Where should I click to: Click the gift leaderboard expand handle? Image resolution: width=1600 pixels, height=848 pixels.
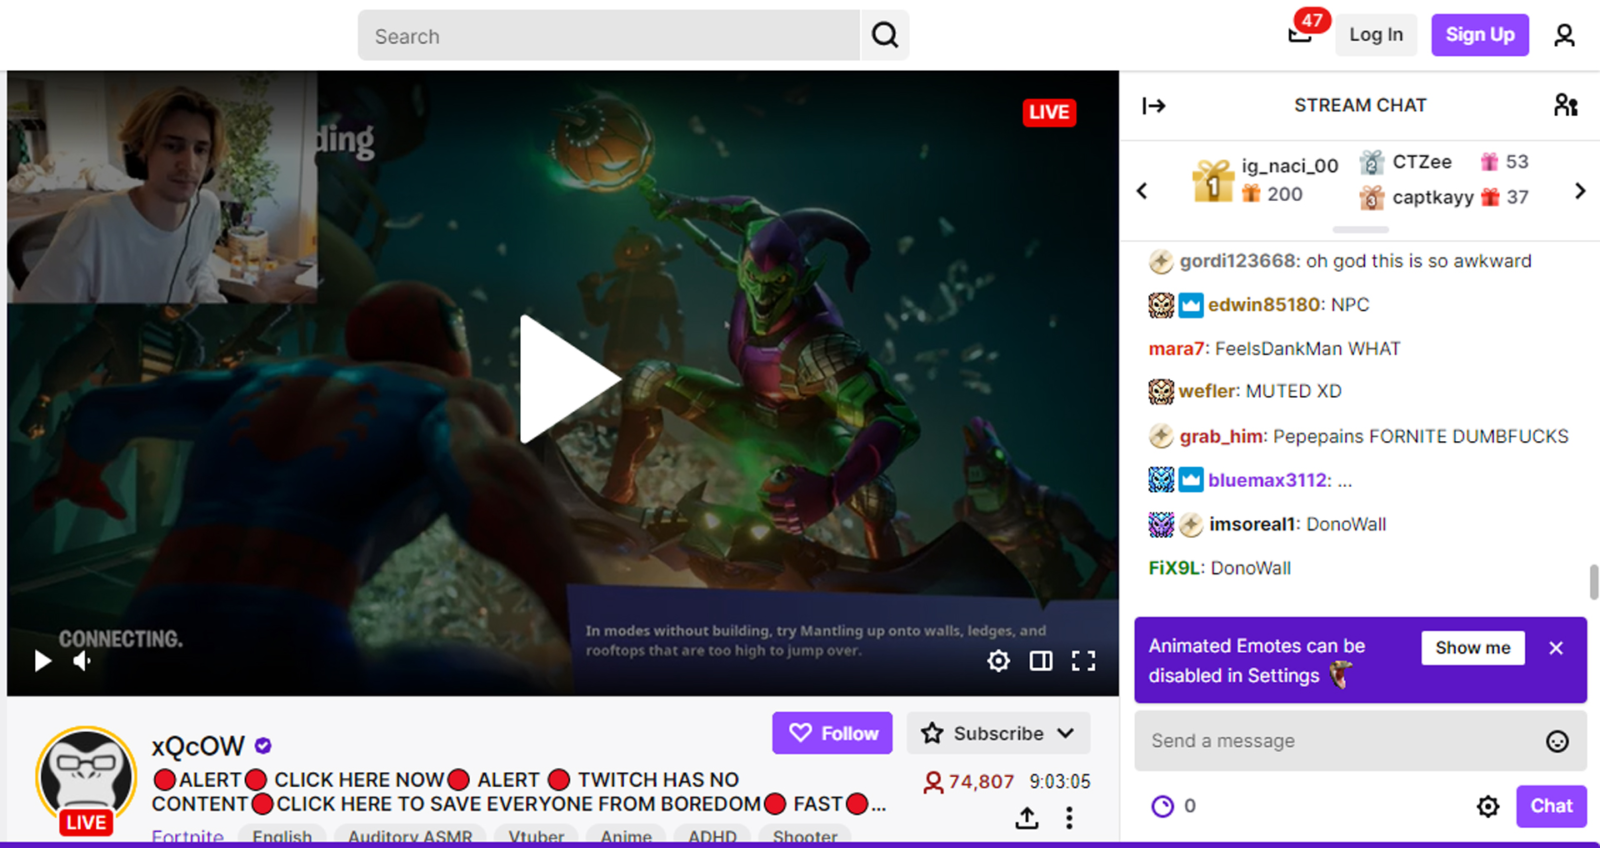click(1360, 230)
